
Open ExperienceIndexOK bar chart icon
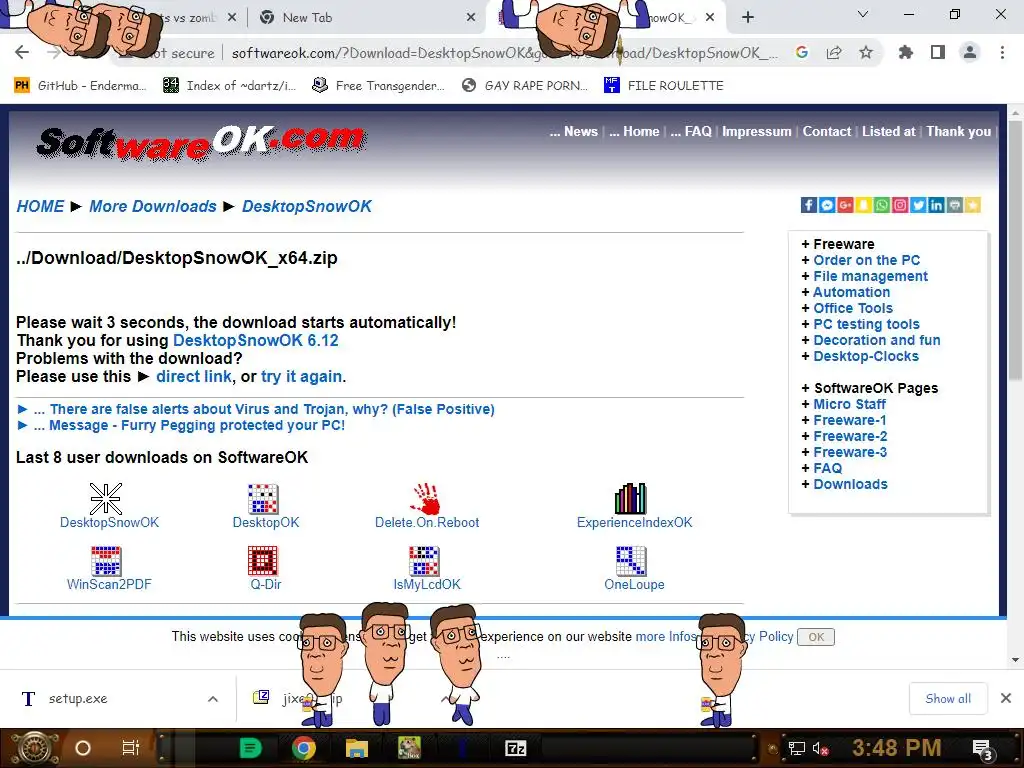tap(630, 498)
